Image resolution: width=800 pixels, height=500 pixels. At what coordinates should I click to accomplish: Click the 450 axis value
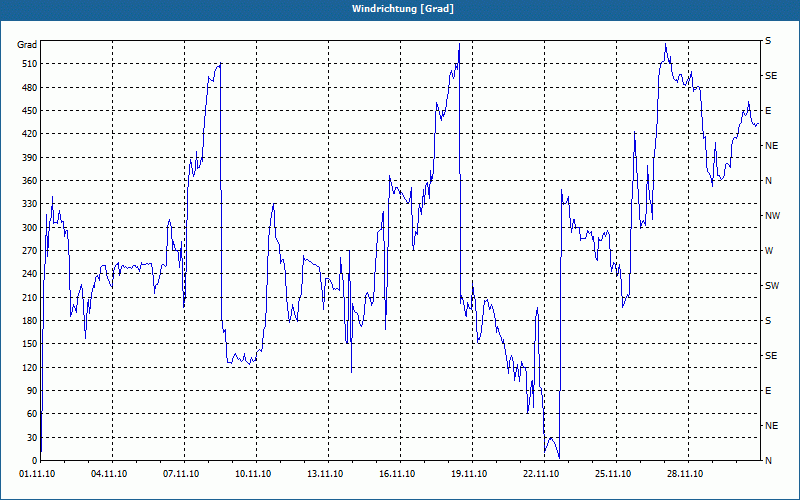coord(31,111)
